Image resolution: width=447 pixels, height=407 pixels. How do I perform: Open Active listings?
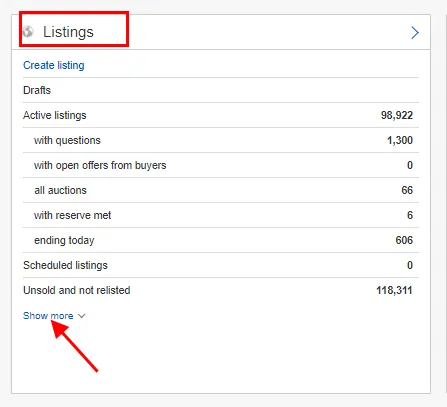55,115
